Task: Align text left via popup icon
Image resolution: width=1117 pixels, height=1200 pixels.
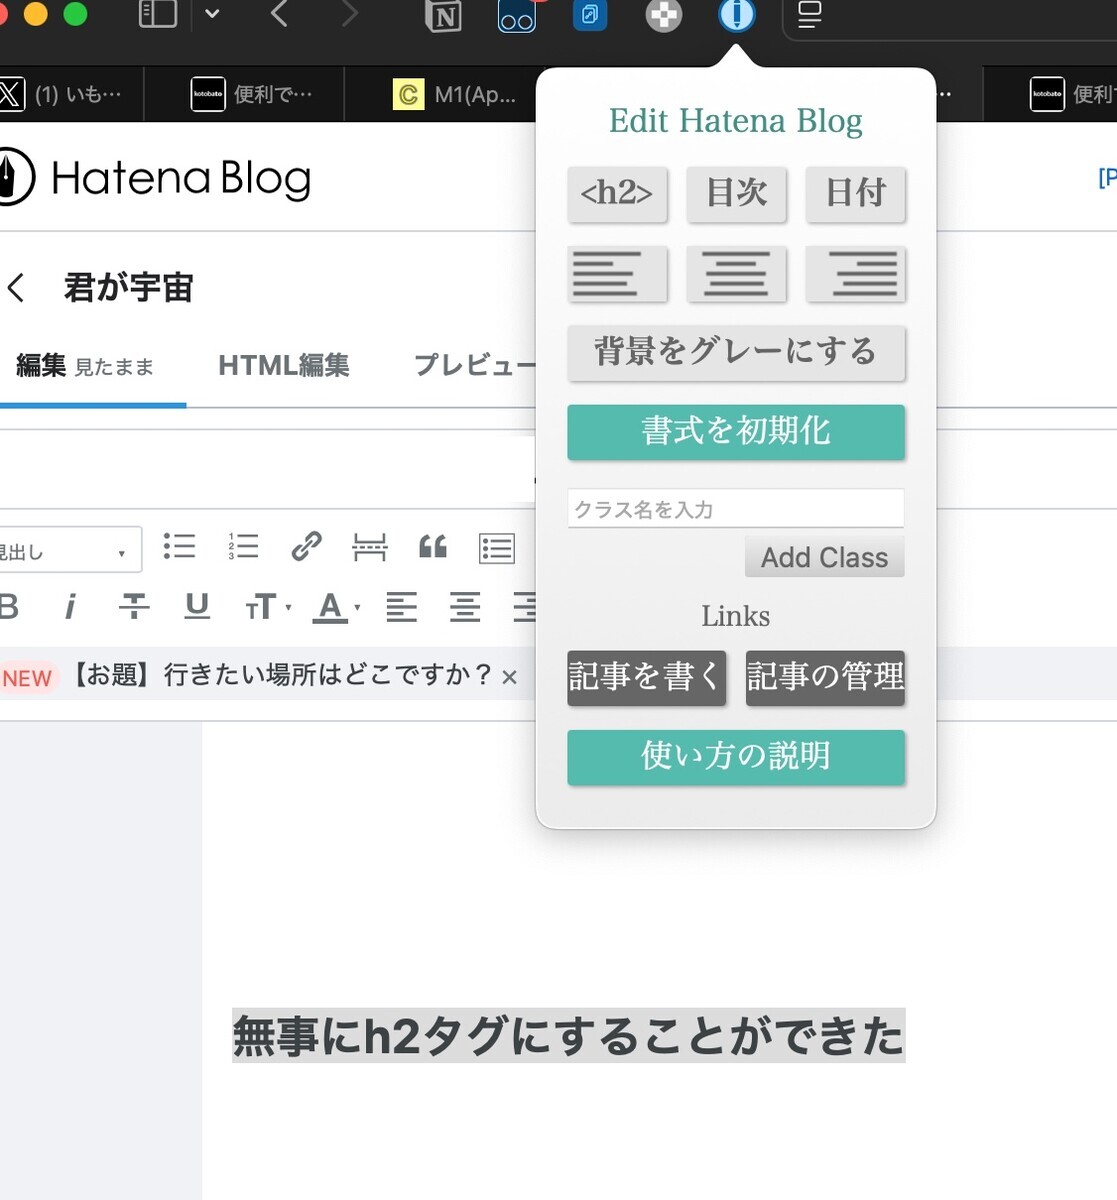Action: tap(617, 273)
